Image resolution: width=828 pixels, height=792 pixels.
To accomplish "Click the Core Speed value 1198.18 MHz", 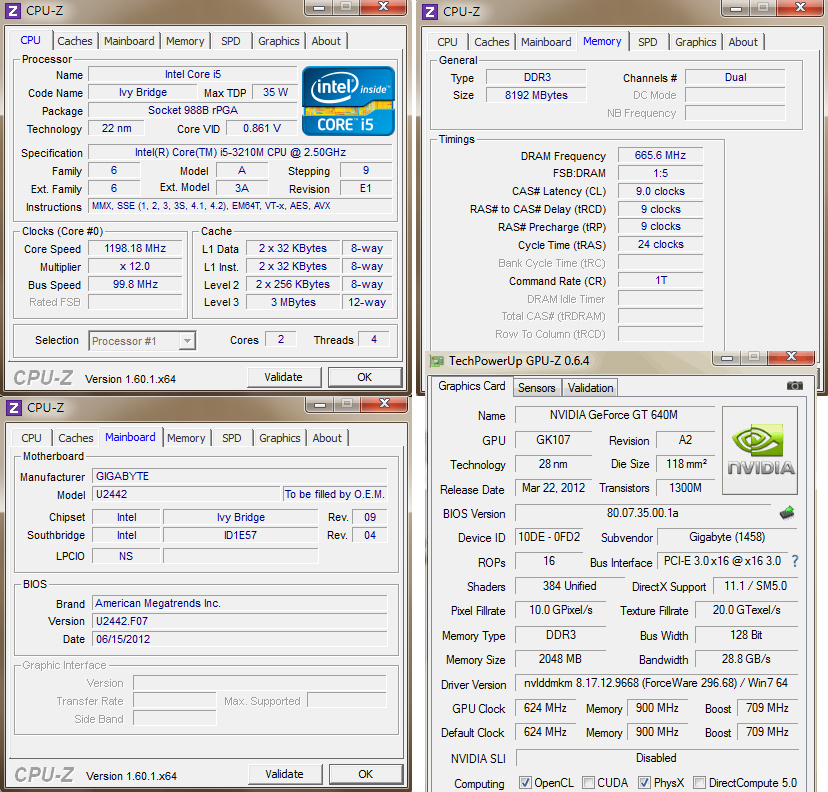I will tap(135, 248).
